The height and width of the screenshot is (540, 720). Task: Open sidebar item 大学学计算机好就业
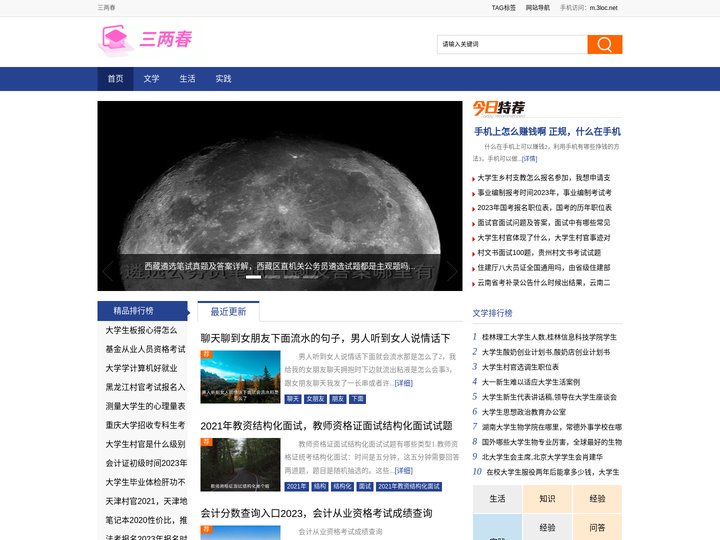[x=141, y=368]
